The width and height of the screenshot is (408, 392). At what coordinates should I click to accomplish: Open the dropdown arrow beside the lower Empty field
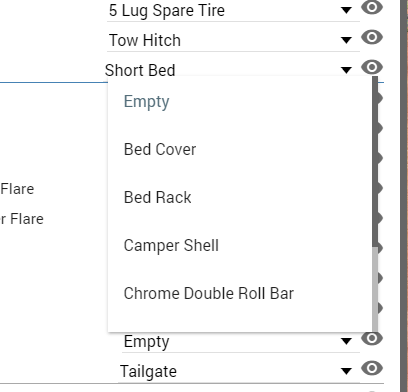click(x=346, y=341)
